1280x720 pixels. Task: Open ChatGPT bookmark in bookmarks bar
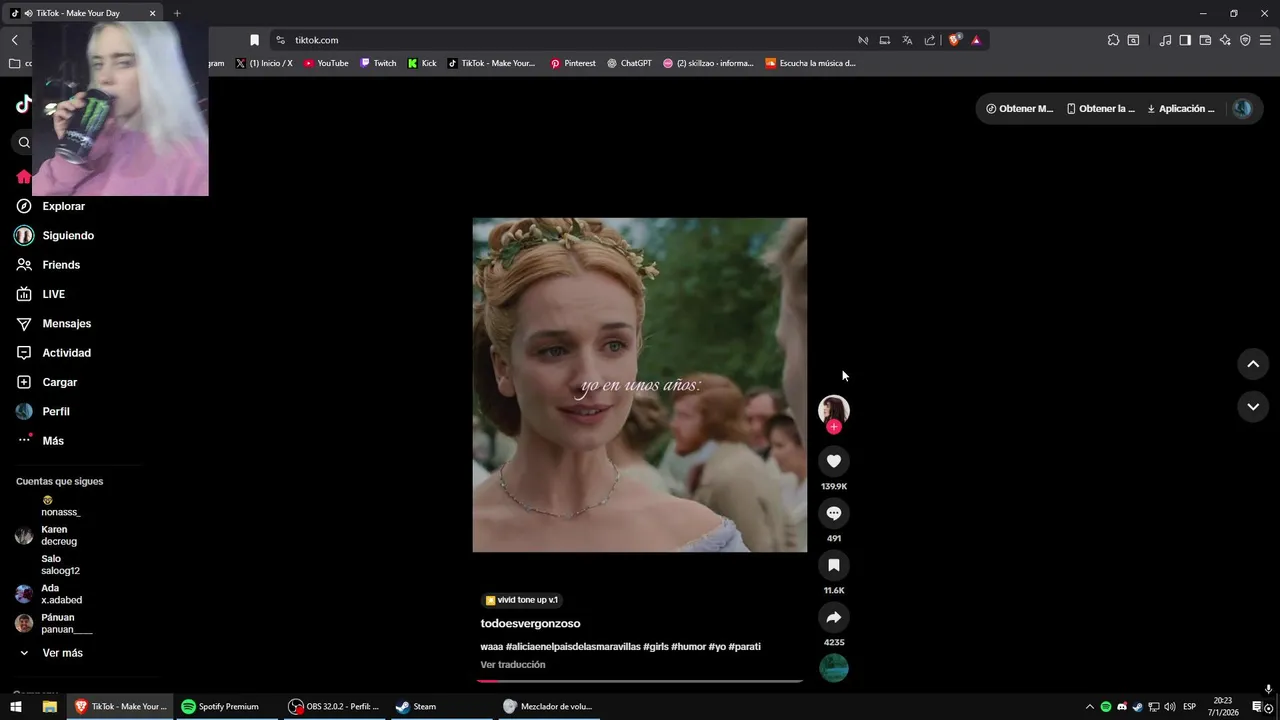[x=629, y=63]
